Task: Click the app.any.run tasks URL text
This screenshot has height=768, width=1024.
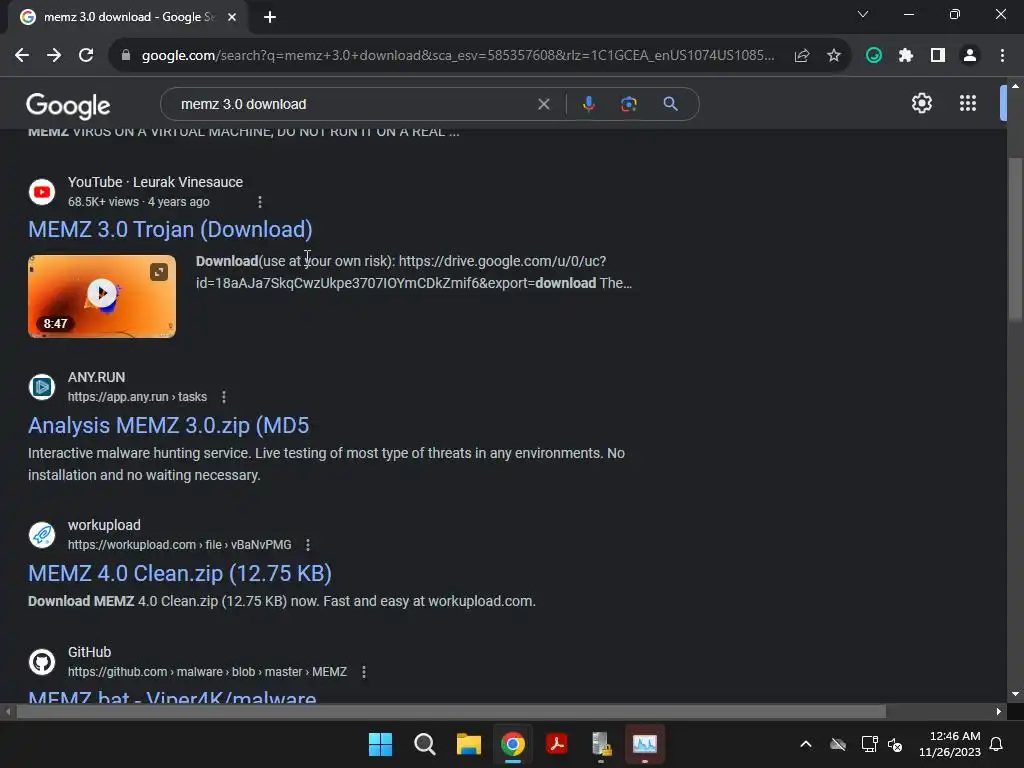Action: point(137,397)
